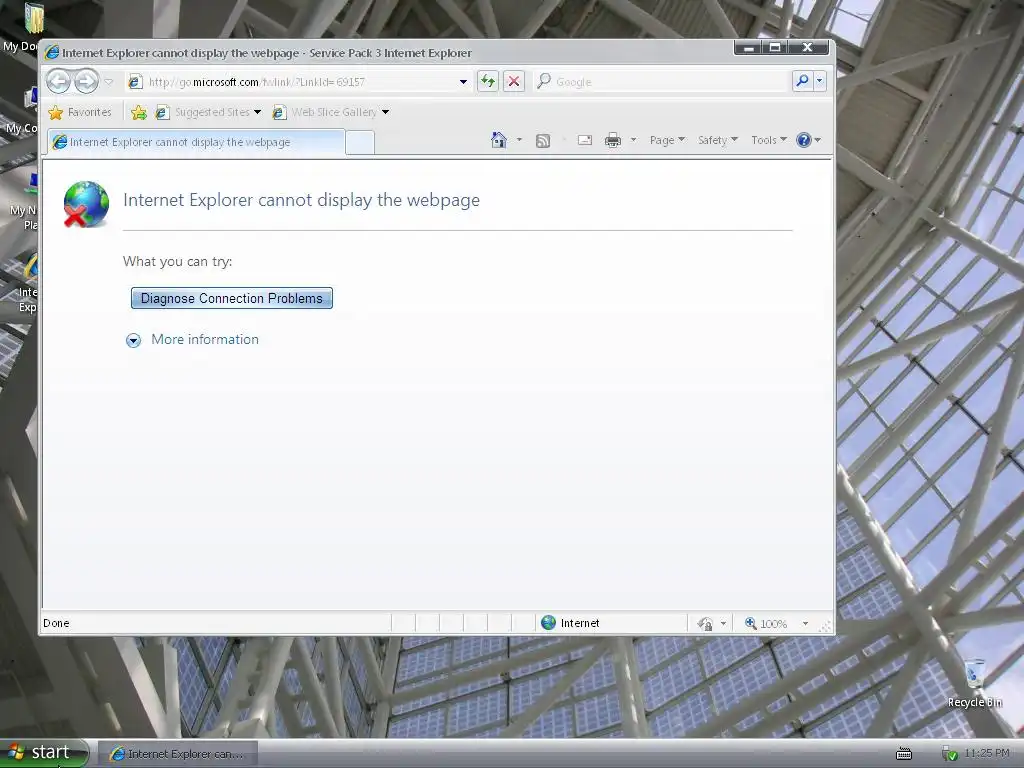This screenshot has height=768, width=1024.
Task: Open the Start menu
Action: [x=44, y=752]
